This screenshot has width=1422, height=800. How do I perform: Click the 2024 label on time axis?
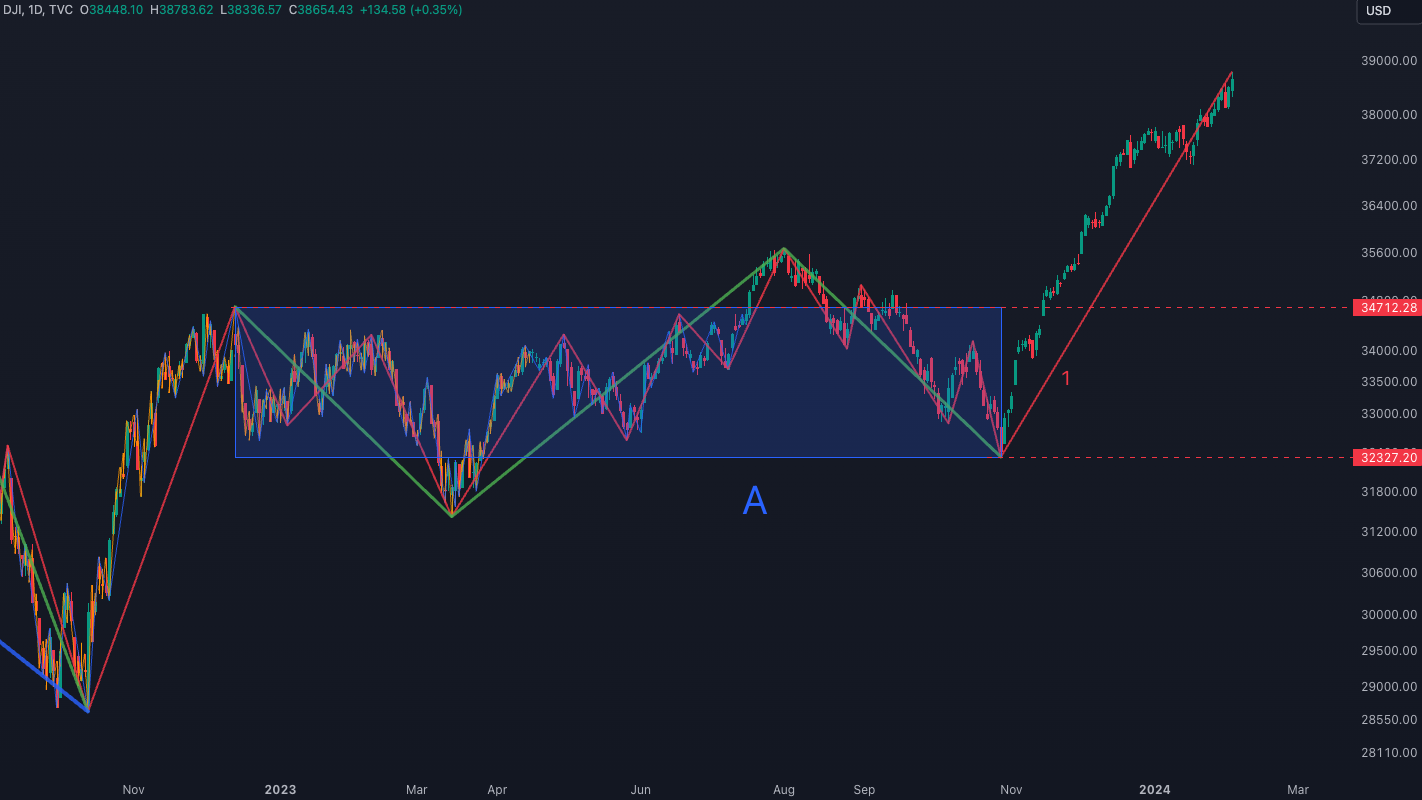tap(1154, 789)
